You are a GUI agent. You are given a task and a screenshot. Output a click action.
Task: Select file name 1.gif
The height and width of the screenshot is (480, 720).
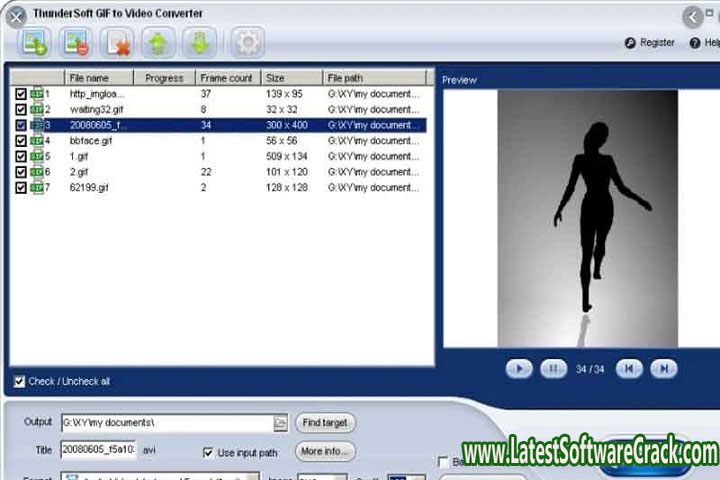pyautogui.click(x=79, y=157)
